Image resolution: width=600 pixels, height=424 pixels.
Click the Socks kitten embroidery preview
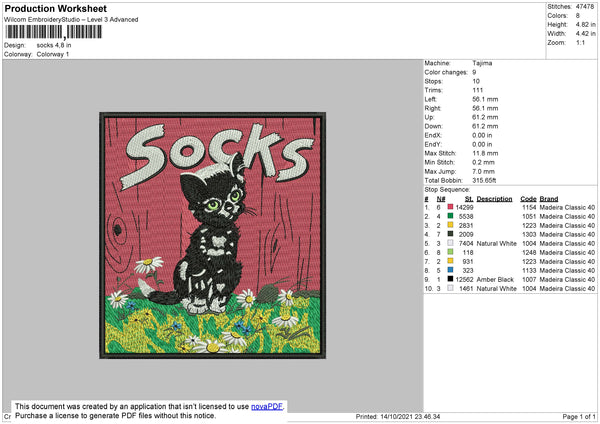pos(214,236)
